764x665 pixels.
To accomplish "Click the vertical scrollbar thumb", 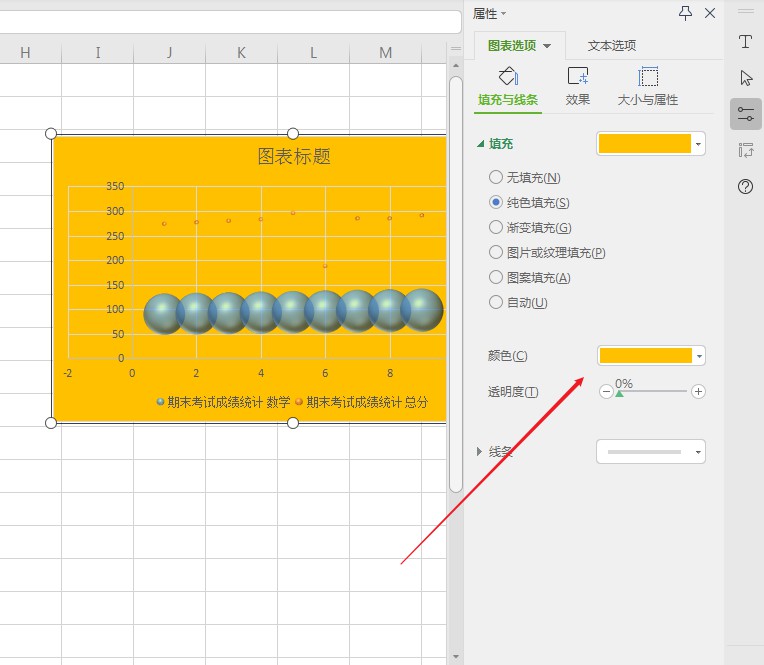I will (456, 284).
